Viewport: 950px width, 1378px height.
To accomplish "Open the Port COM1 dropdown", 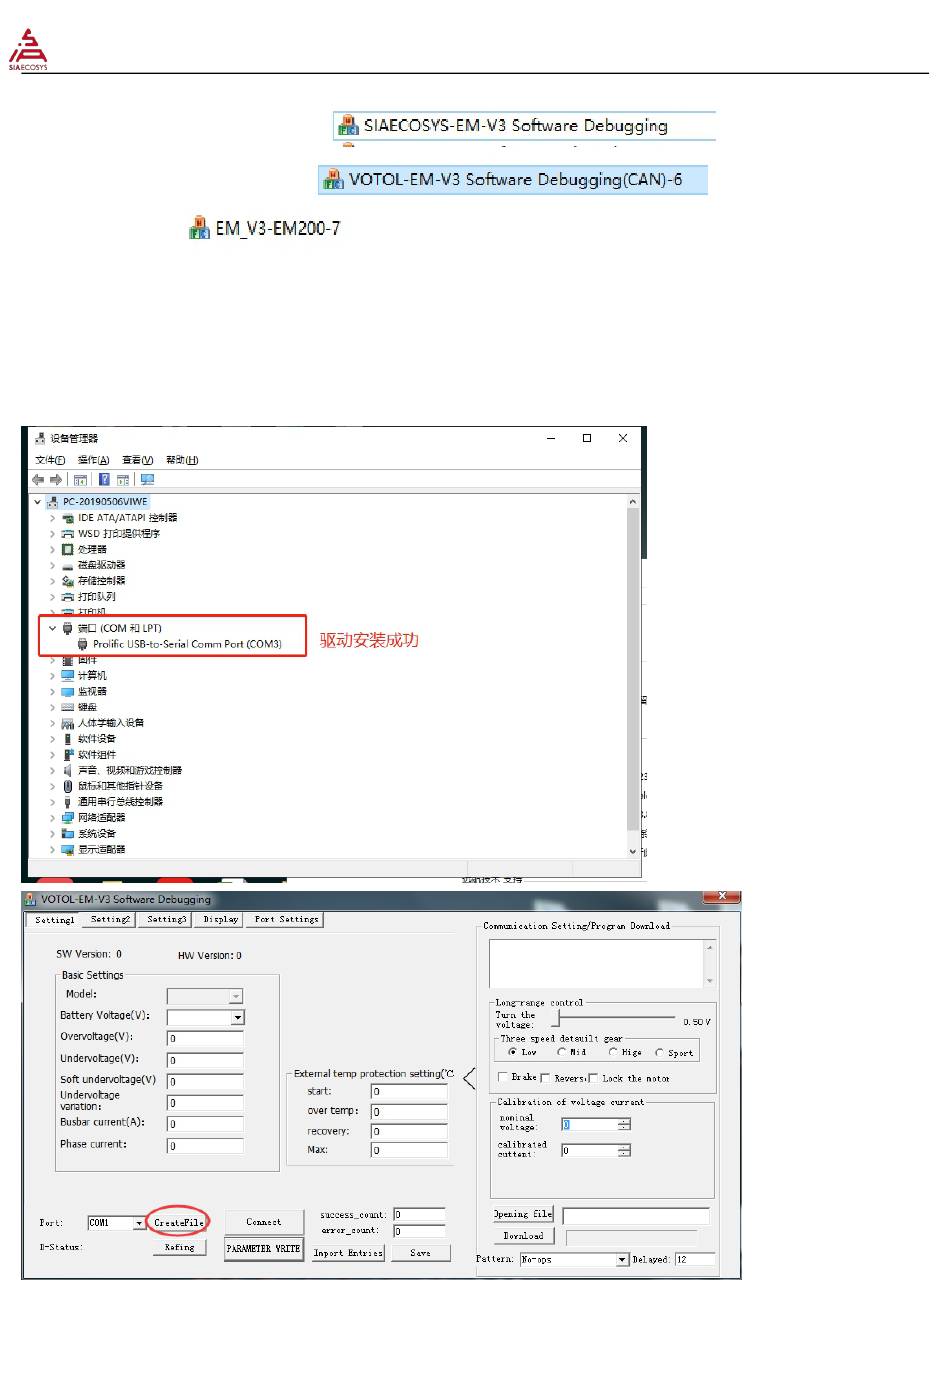I will click(139, 1223).
